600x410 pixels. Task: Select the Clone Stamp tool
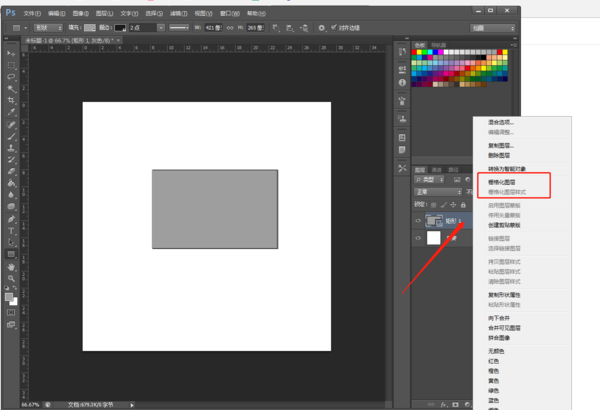[x=11, y=148]
